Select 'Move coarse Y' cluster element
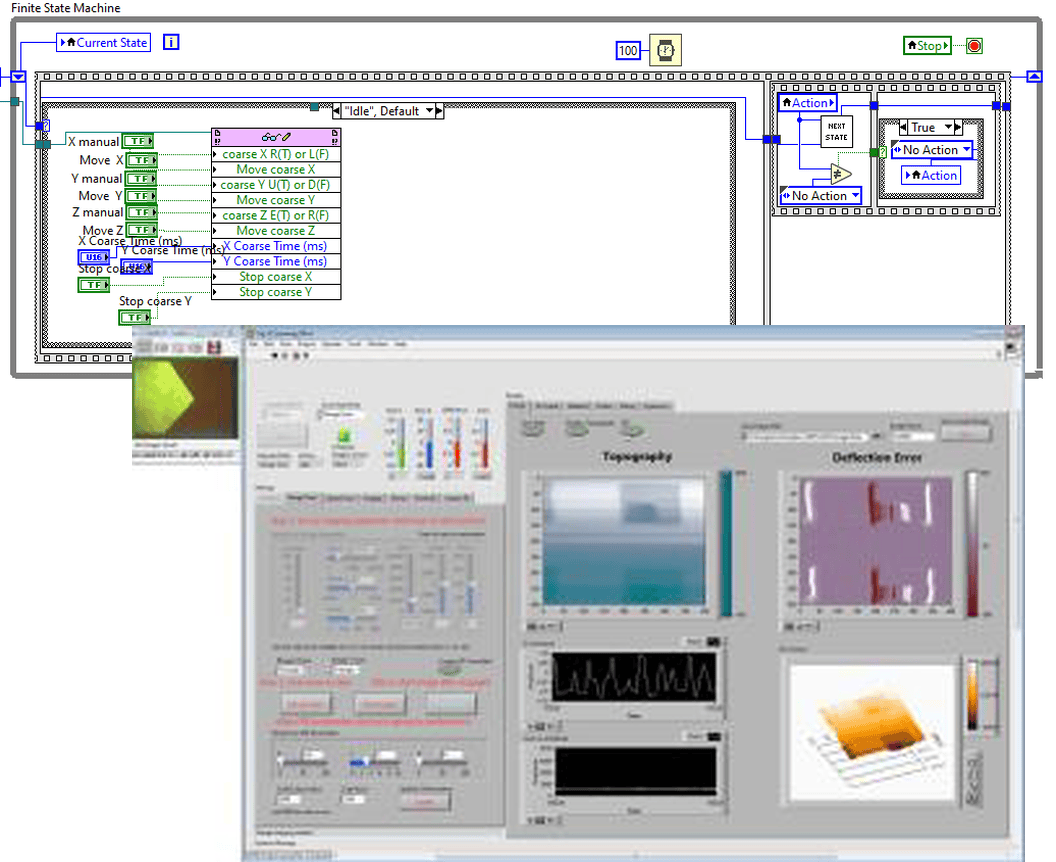 click(276, 200)
